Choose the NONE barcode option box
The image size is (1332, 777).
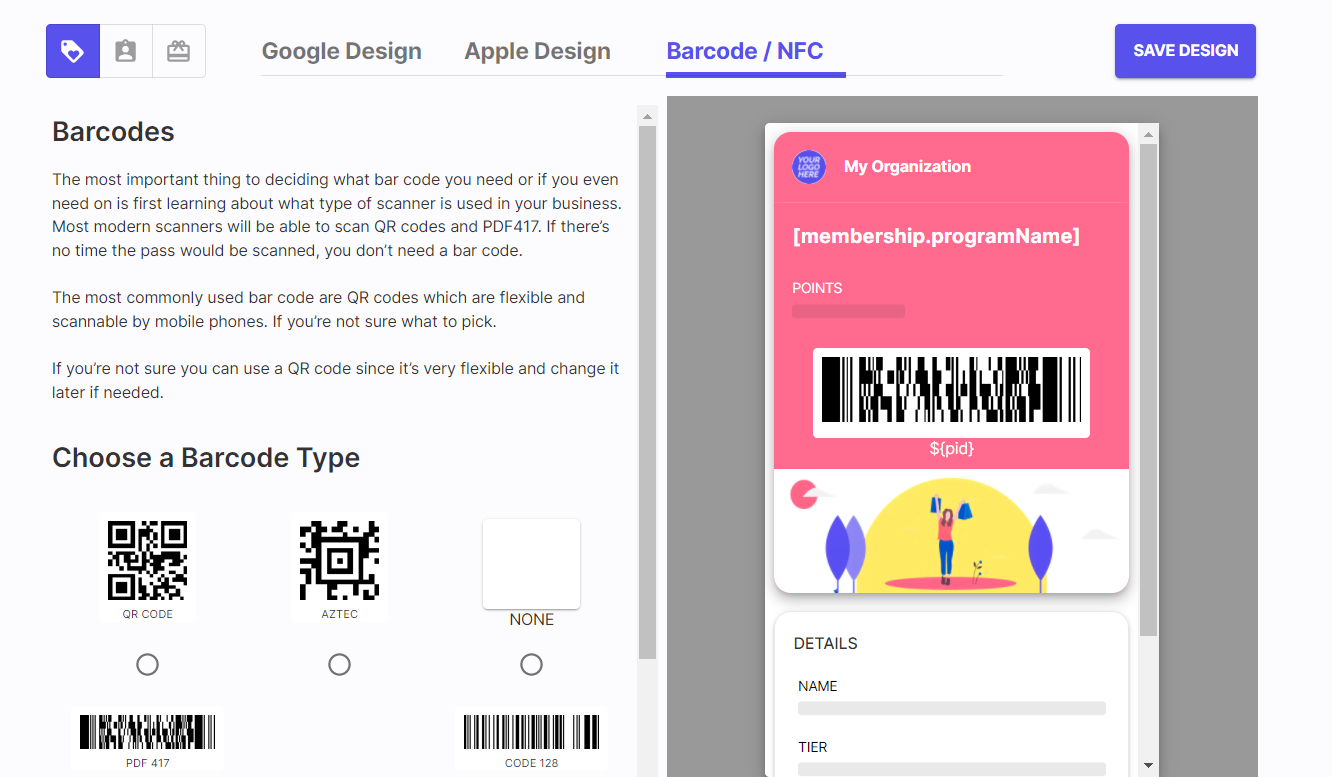point(531,563)
